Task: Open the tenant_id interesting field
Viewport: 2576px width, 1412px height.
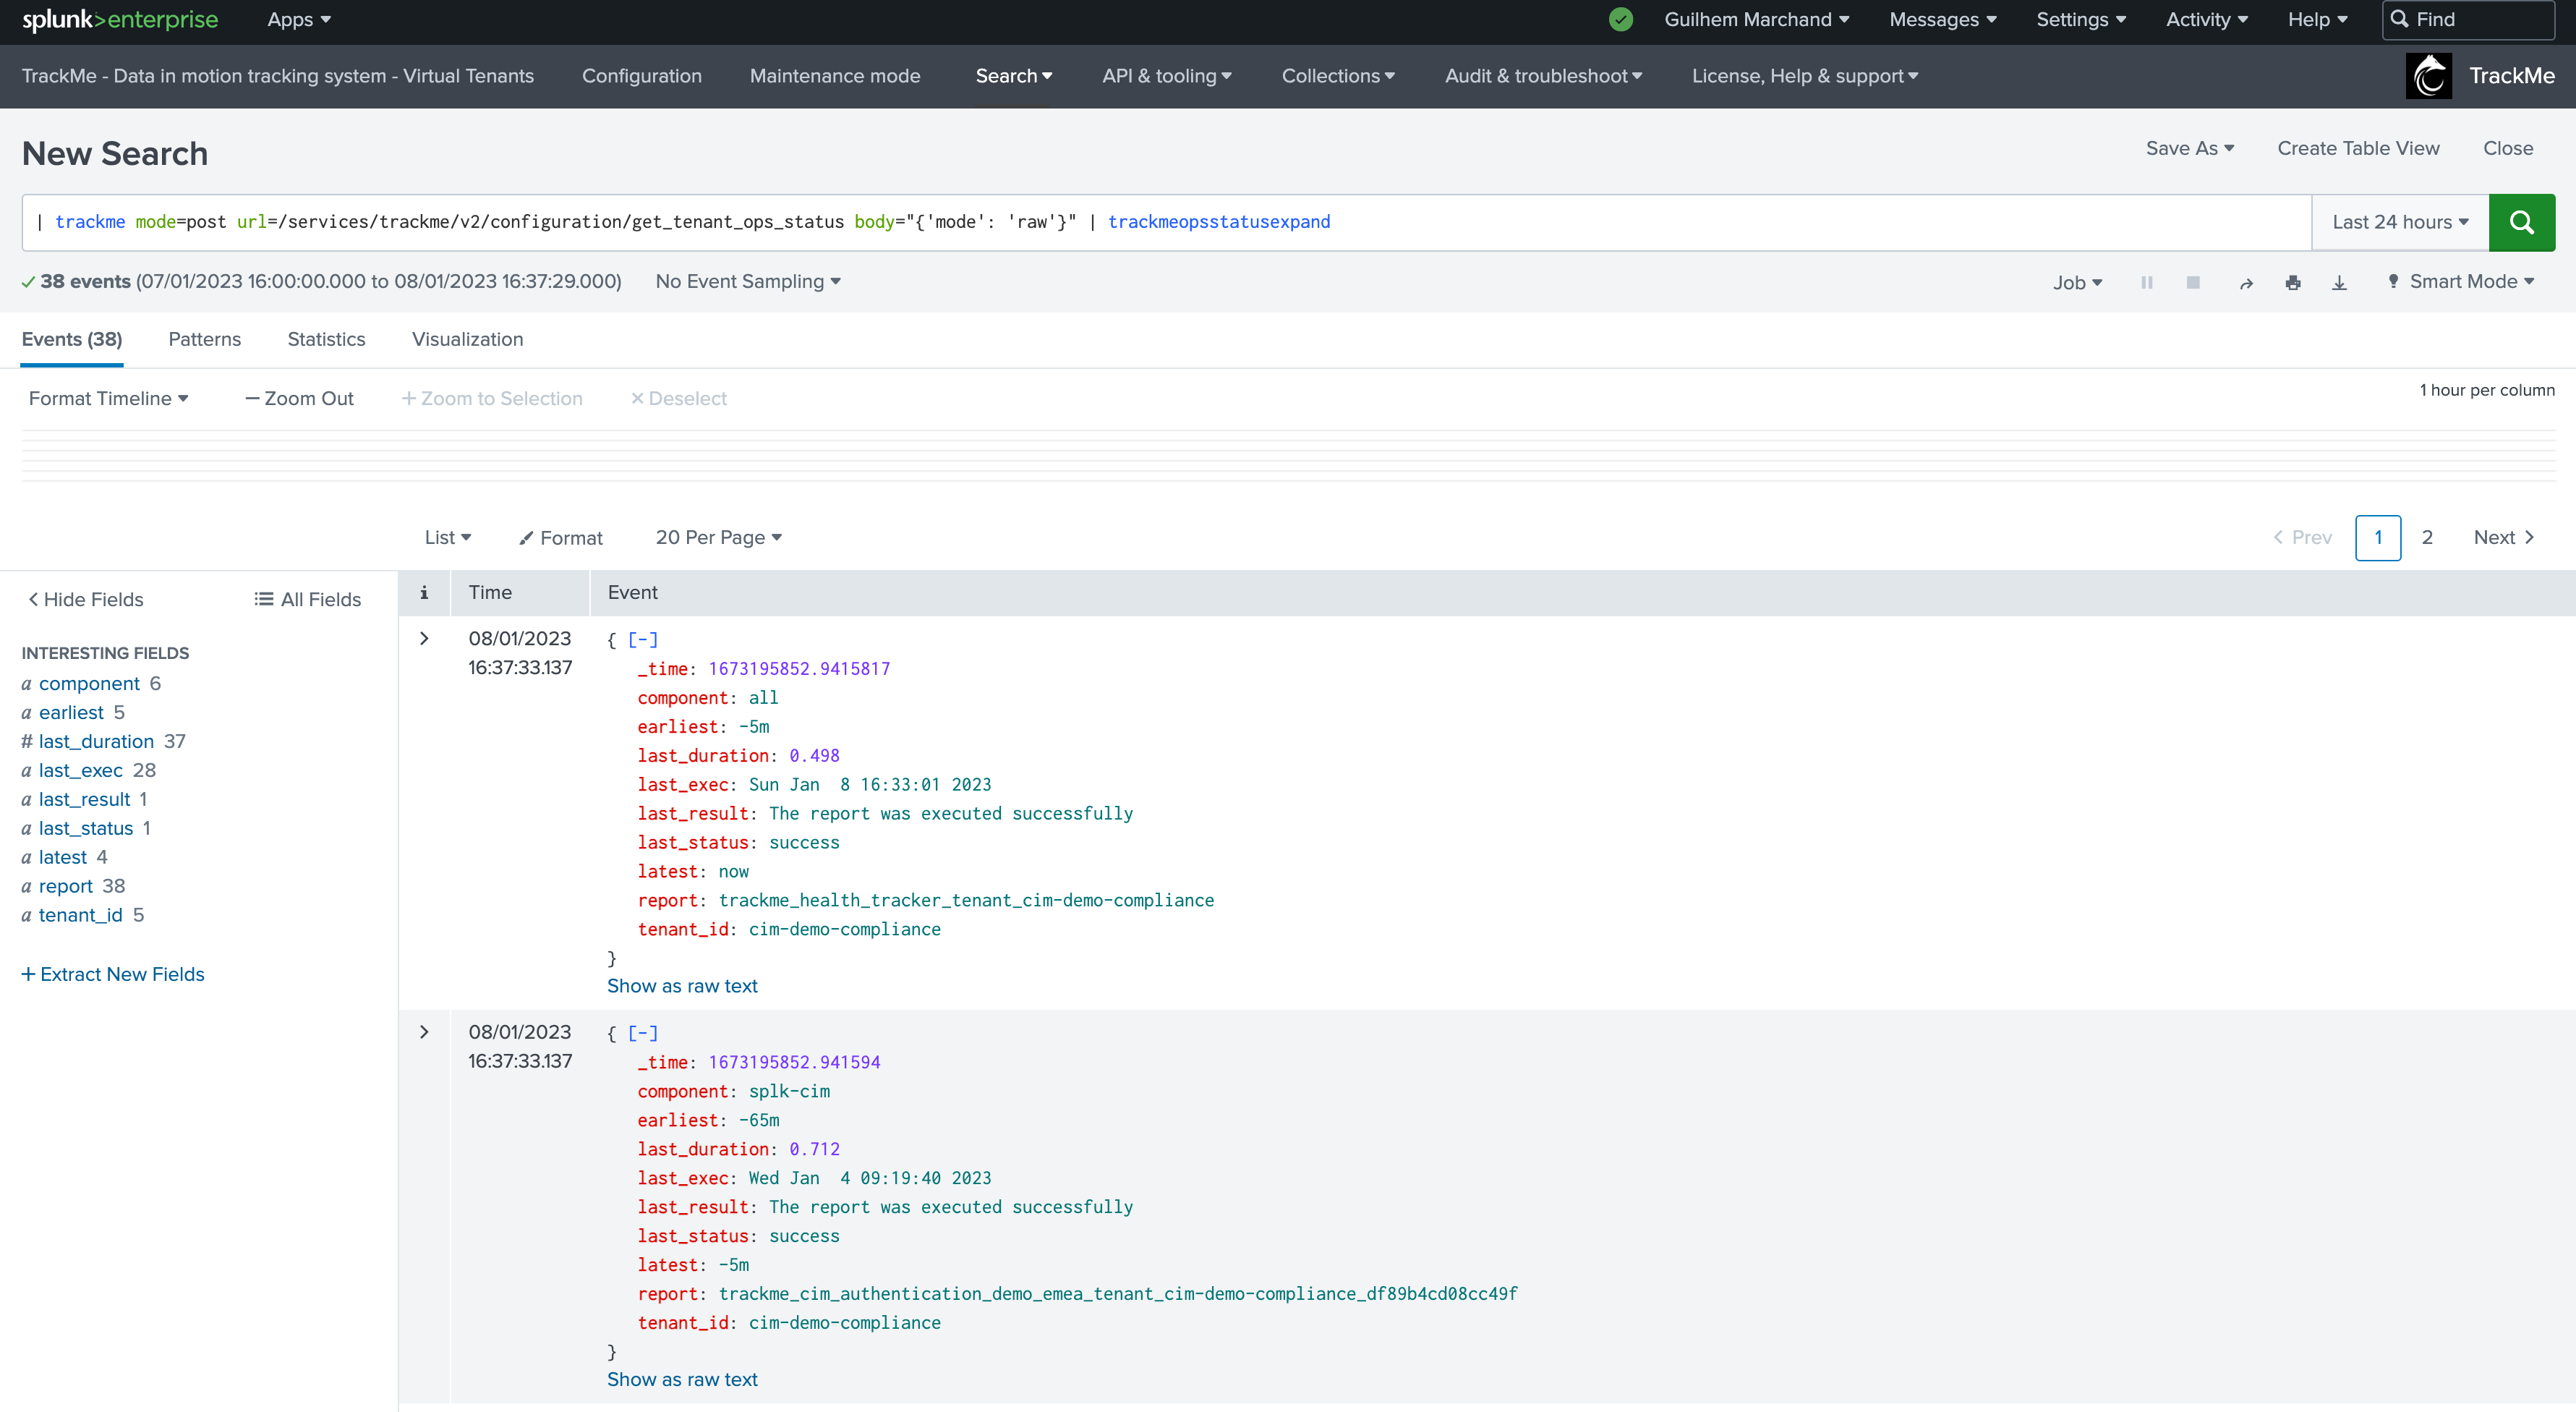Action: point(80,915)
